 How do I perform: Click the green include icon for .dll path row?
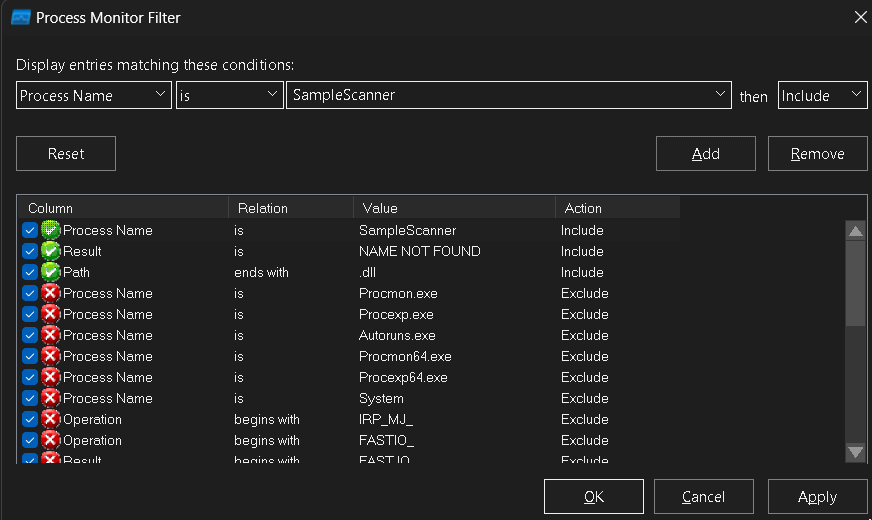[50, 272]
